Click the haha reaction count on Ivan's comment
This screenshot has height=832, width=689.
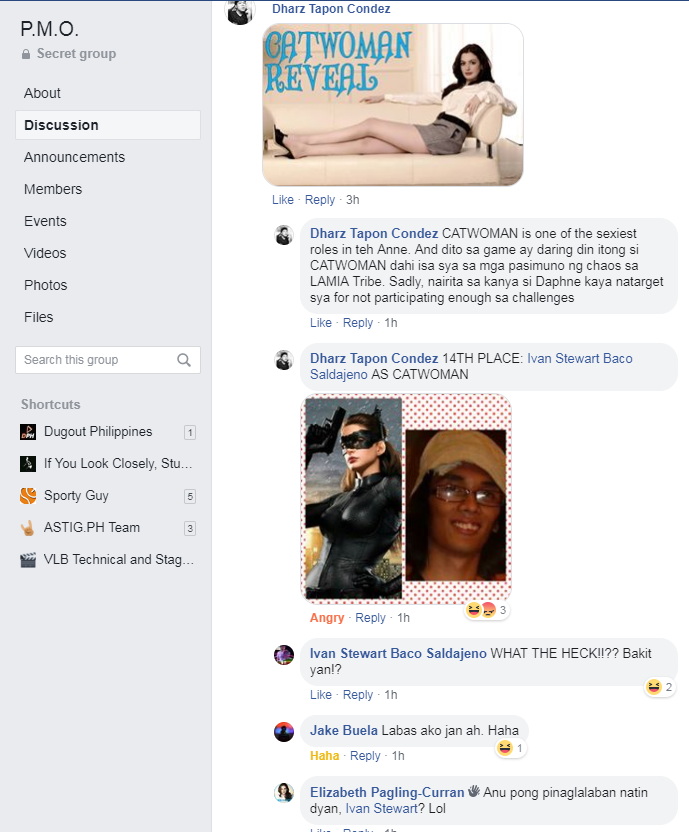click(x=660, y=687)
